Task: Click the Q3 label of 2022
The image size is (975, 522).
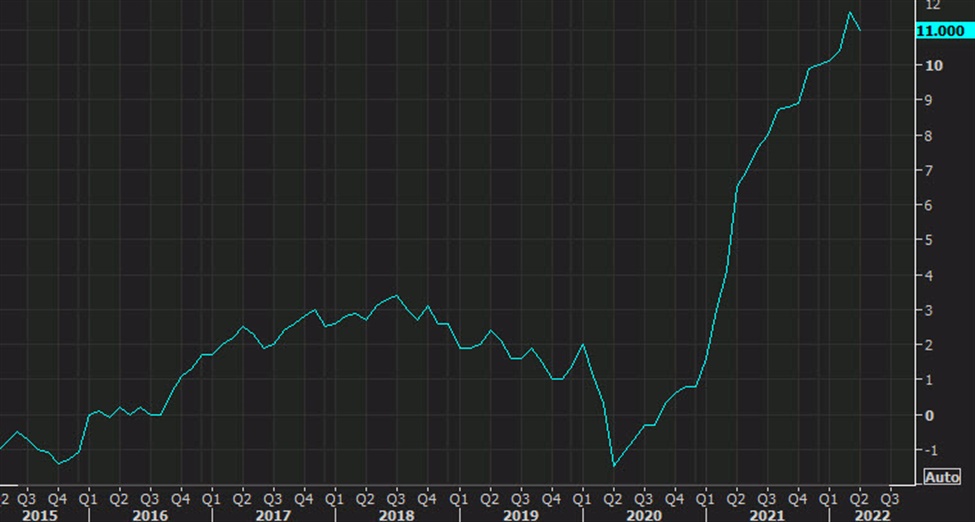Action: click(x=890, y=499)
